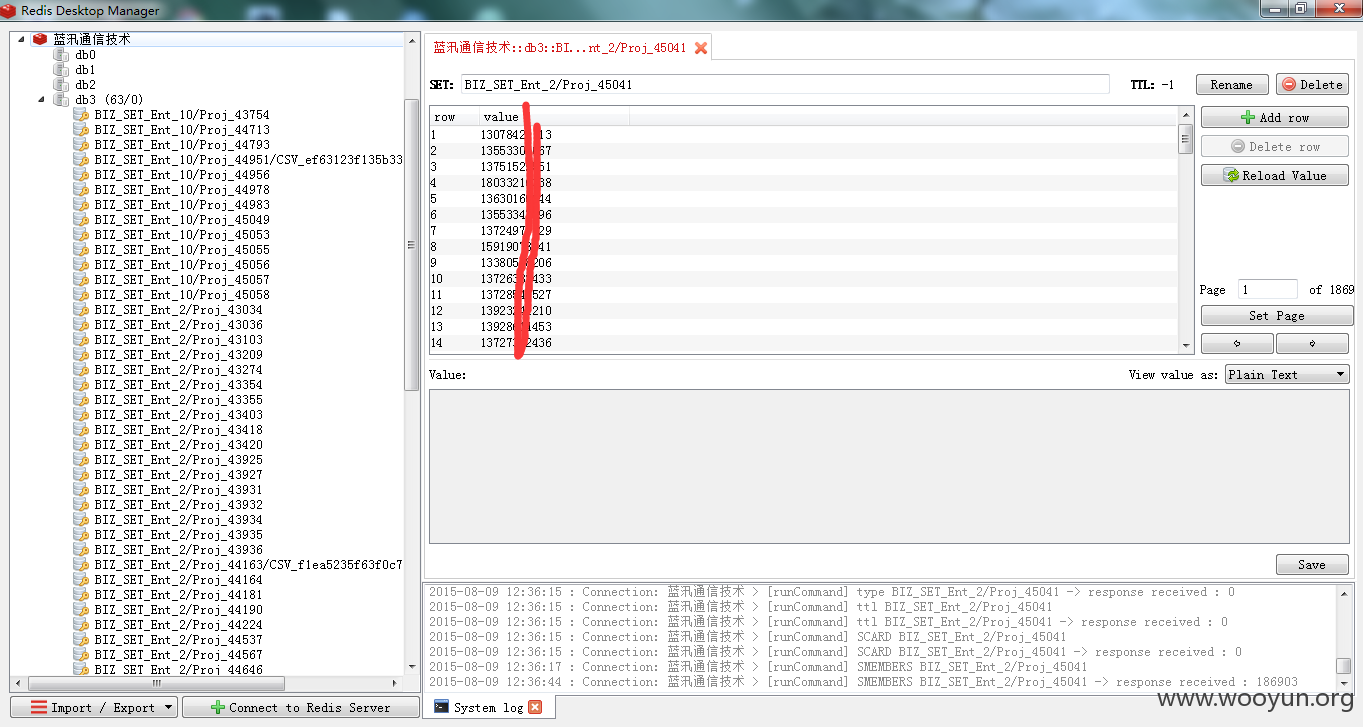Image resolution: width=1363 pixels, height=727 pixels.
Task: Select key BIZ_SET_Ent_2/Proj_44537
Action: tap(179, 640)
